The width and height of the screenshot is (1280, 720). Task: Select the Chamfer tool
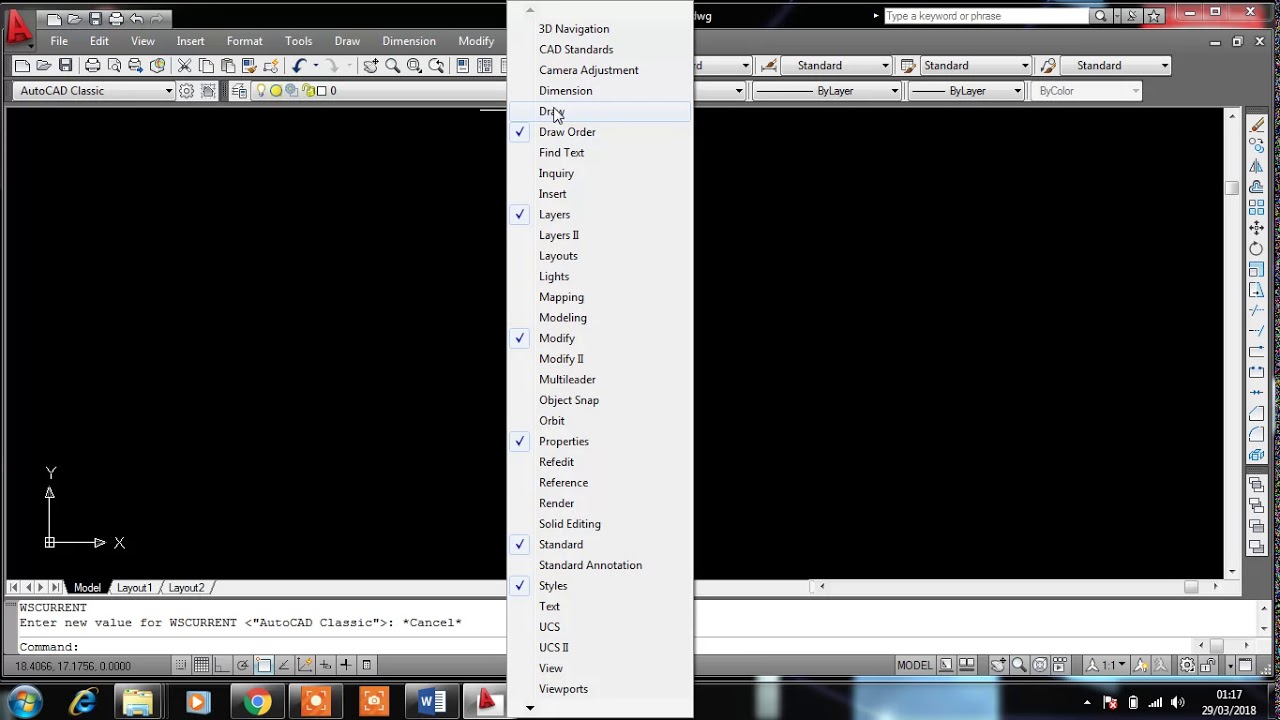point(1257,413)
